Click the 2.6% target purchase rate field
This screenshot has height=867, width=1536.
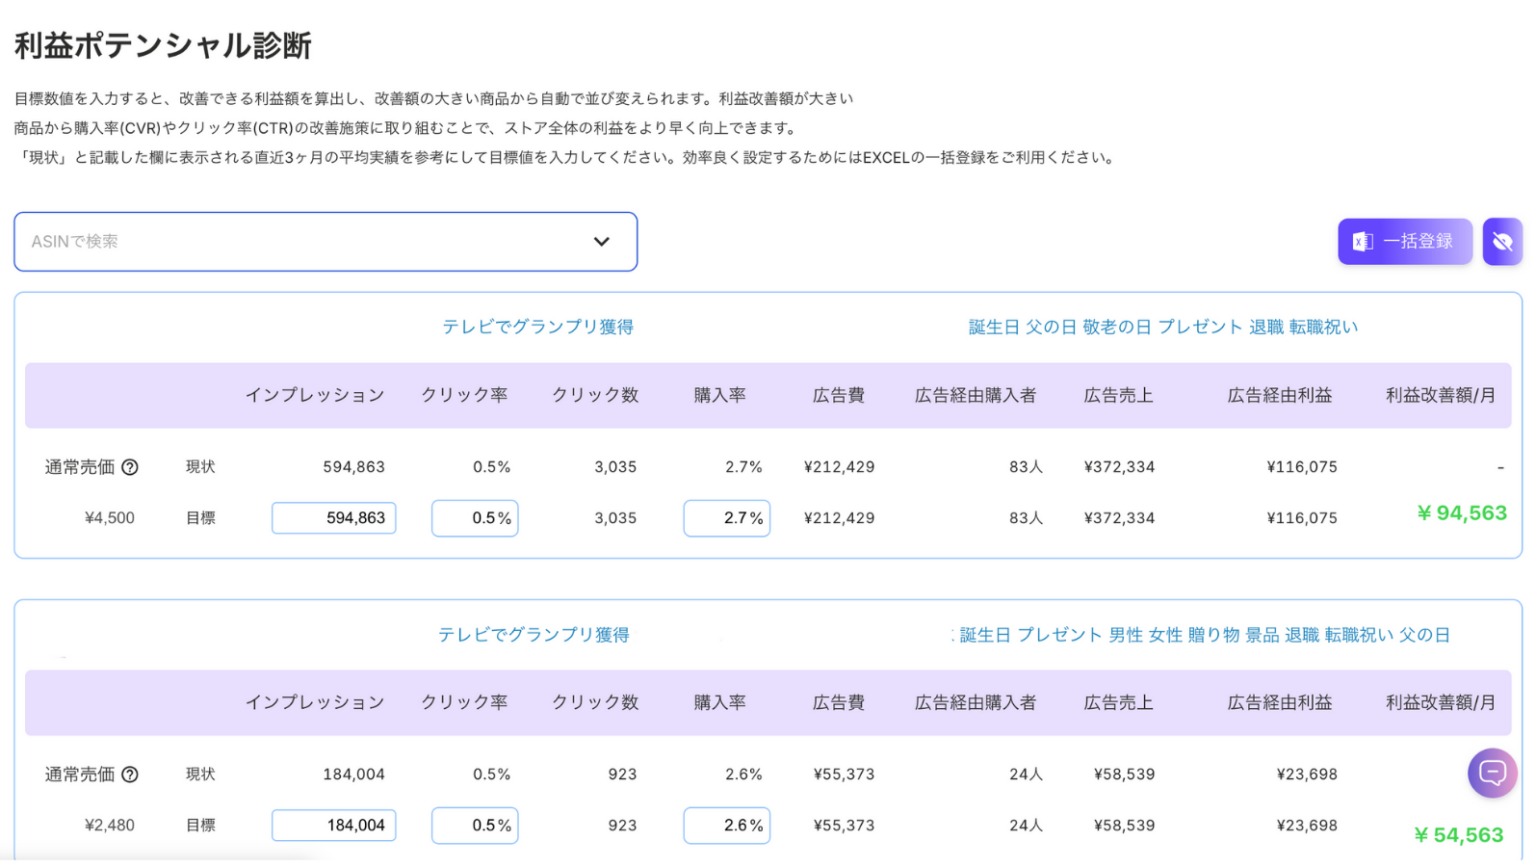pyautogui.click(x=727, y=825)
